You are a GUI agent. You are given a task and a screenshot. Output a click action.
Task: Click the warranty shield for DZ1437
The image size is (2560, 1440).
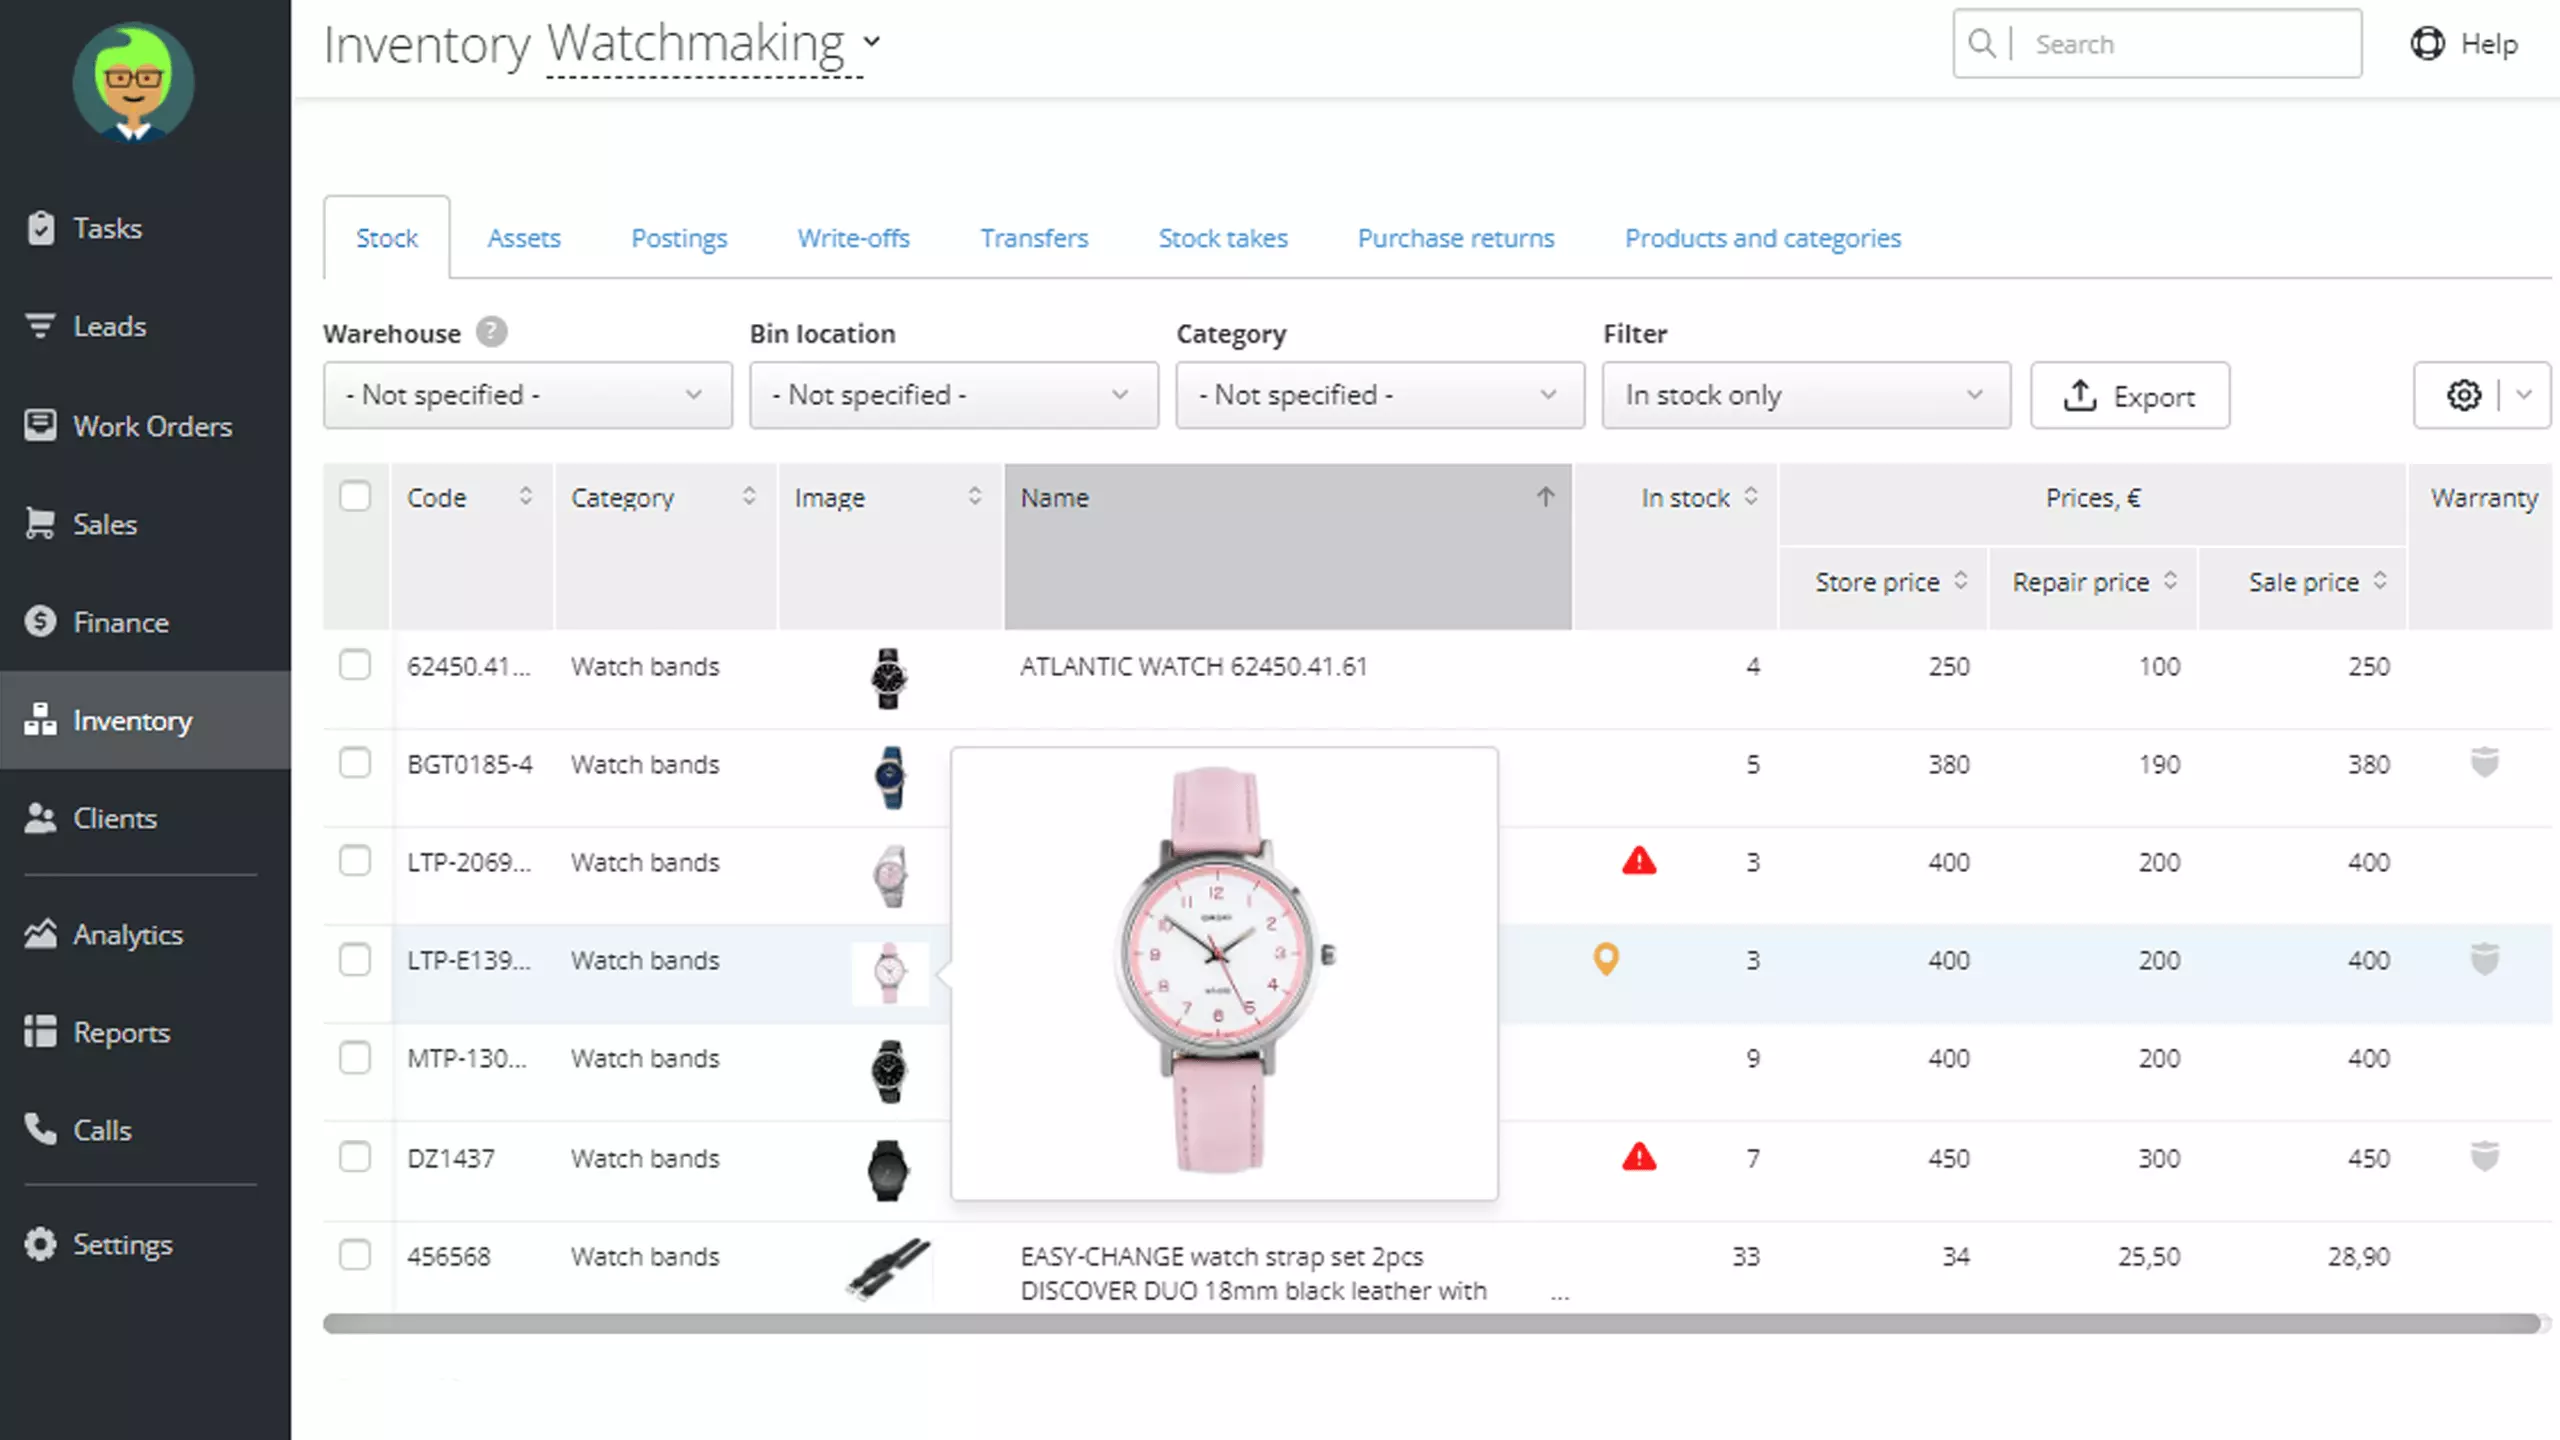[x=2485, y=1157]
